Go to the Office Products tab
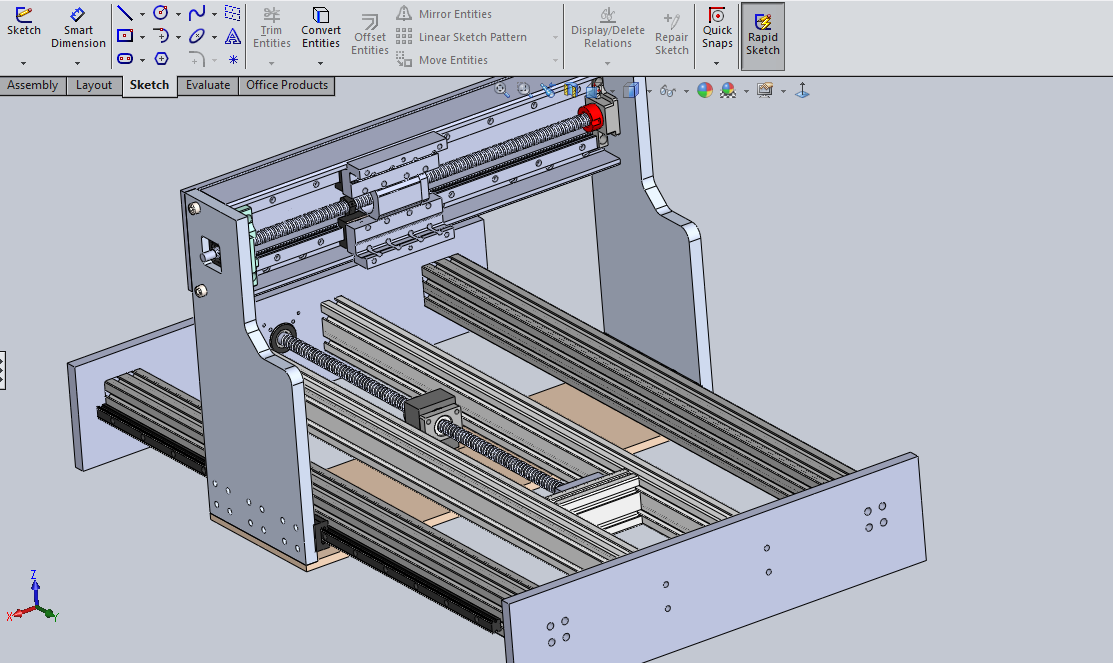 click(x=286, y=86)
